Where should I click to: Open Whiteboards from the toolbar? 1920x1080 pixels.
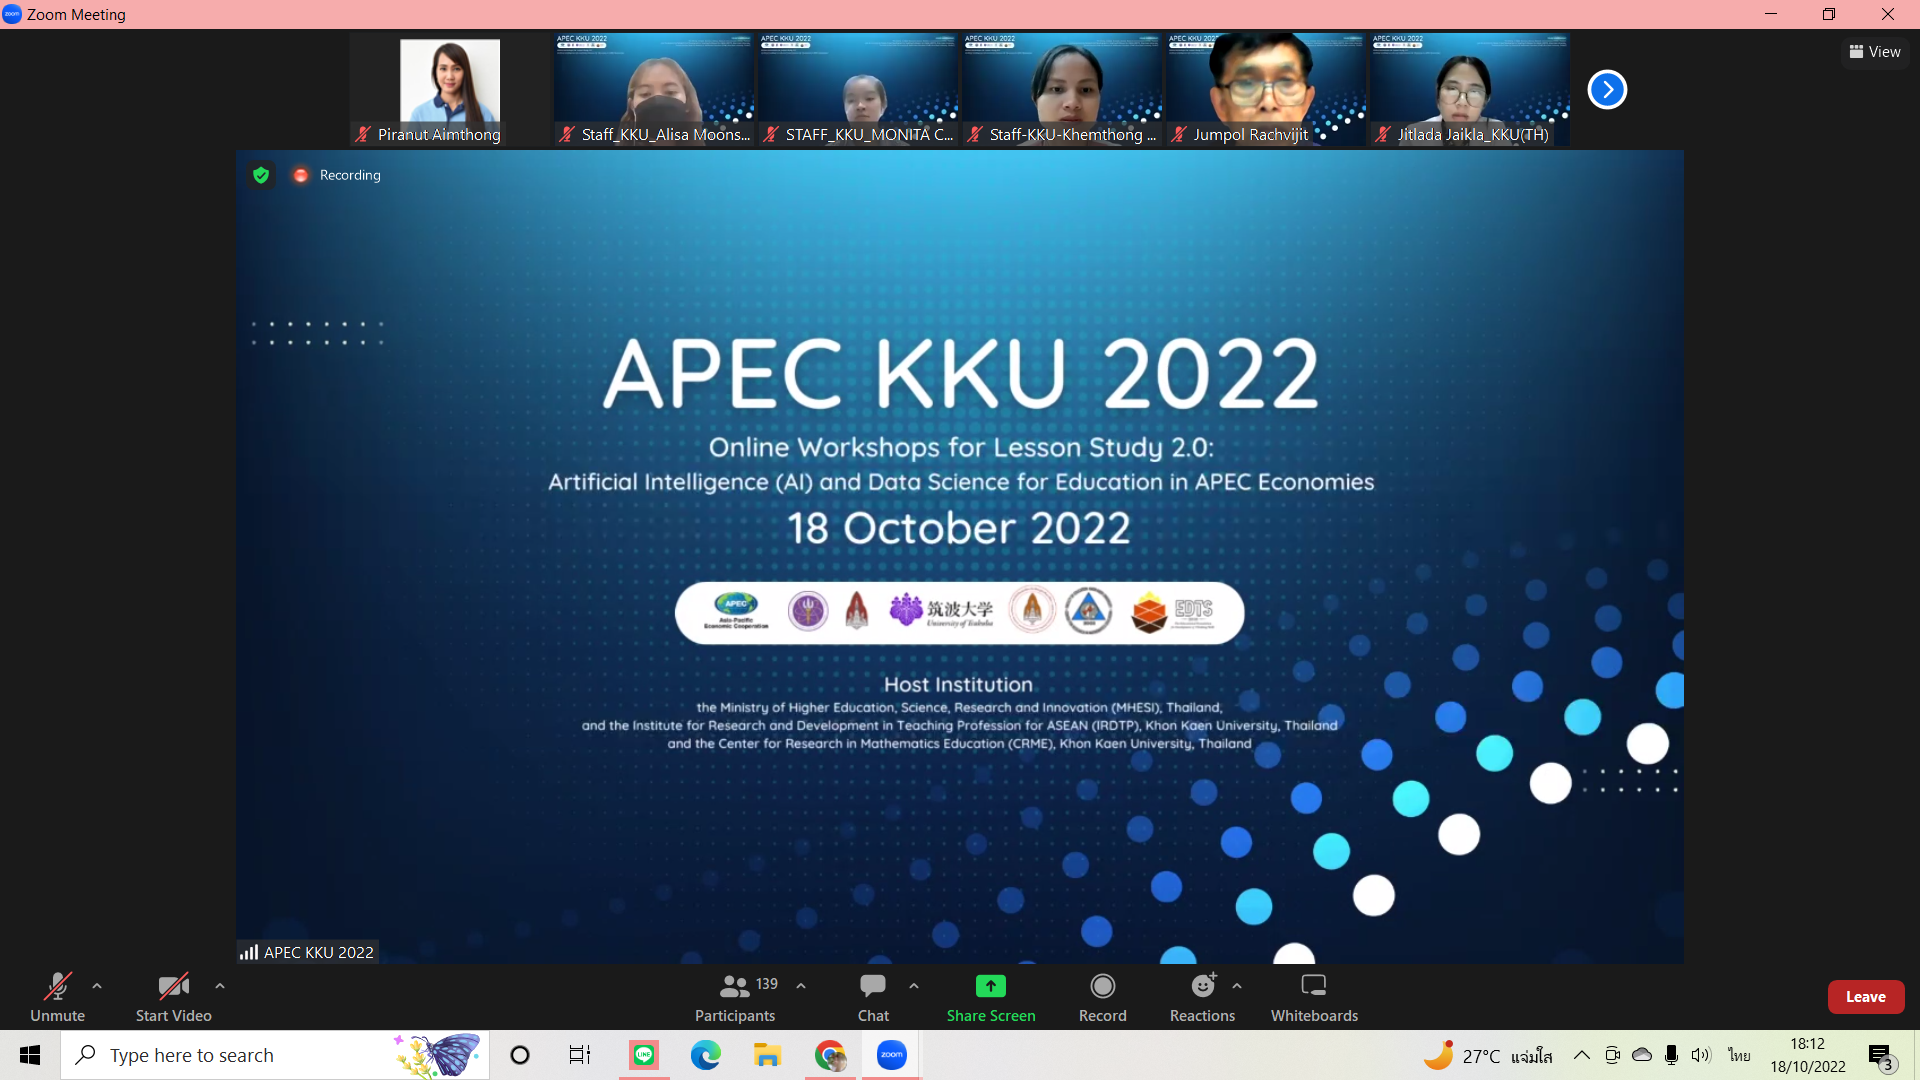(1313, 987)
